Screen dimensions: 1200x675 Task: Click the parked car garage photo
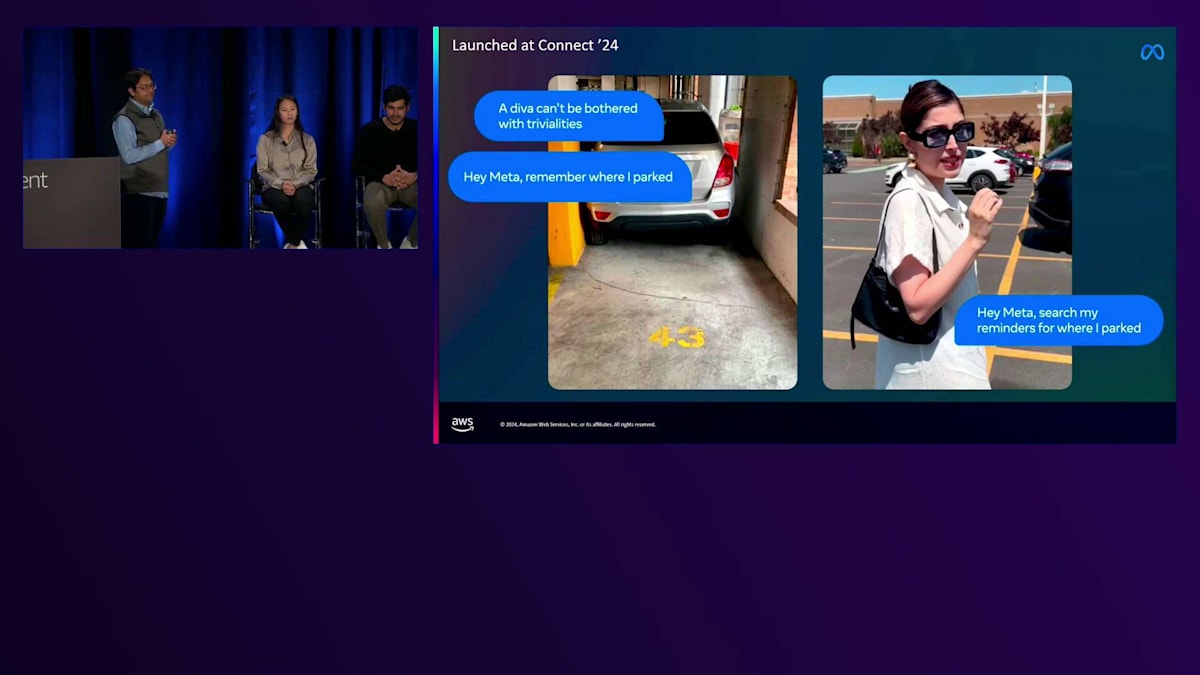point(673,232)
